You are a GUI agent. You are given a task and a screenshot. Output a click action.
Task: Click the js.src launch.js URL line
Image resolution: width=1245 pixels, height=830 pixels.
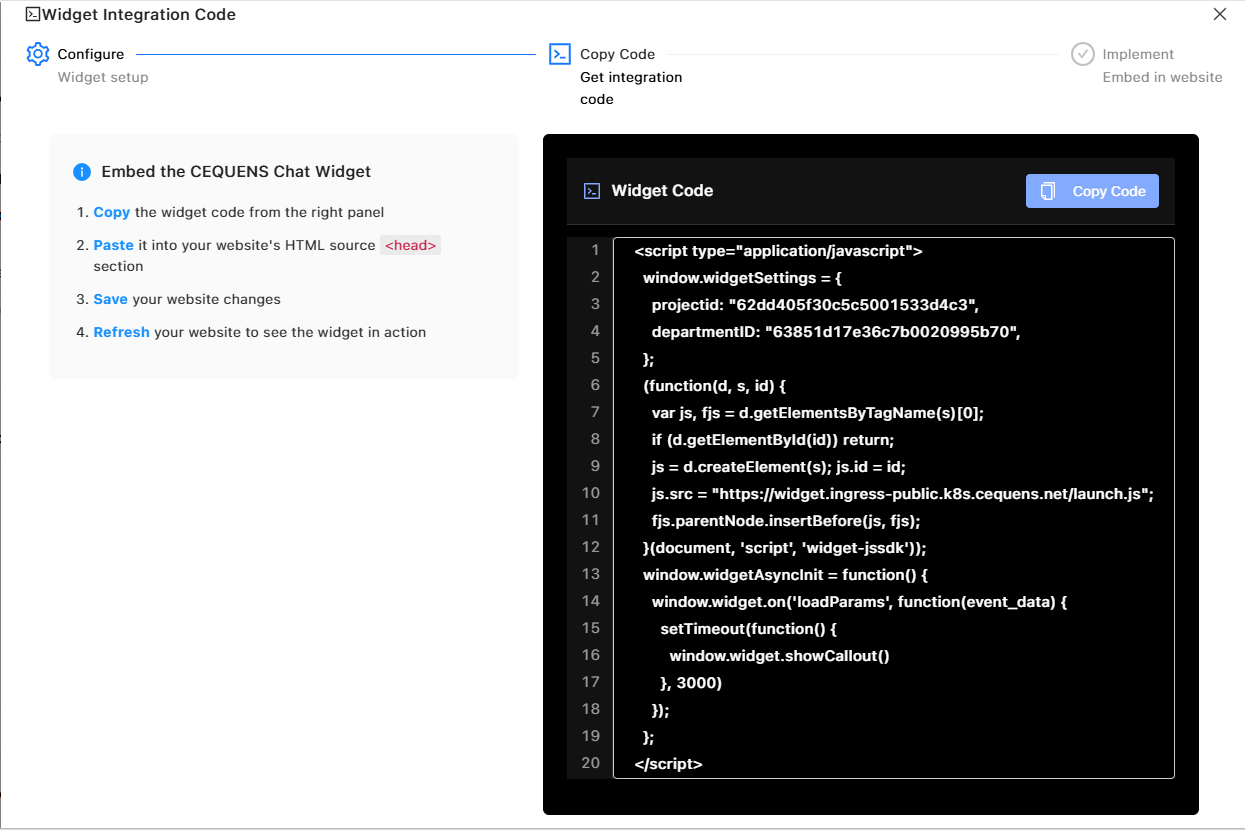click(x=903, y=494)
